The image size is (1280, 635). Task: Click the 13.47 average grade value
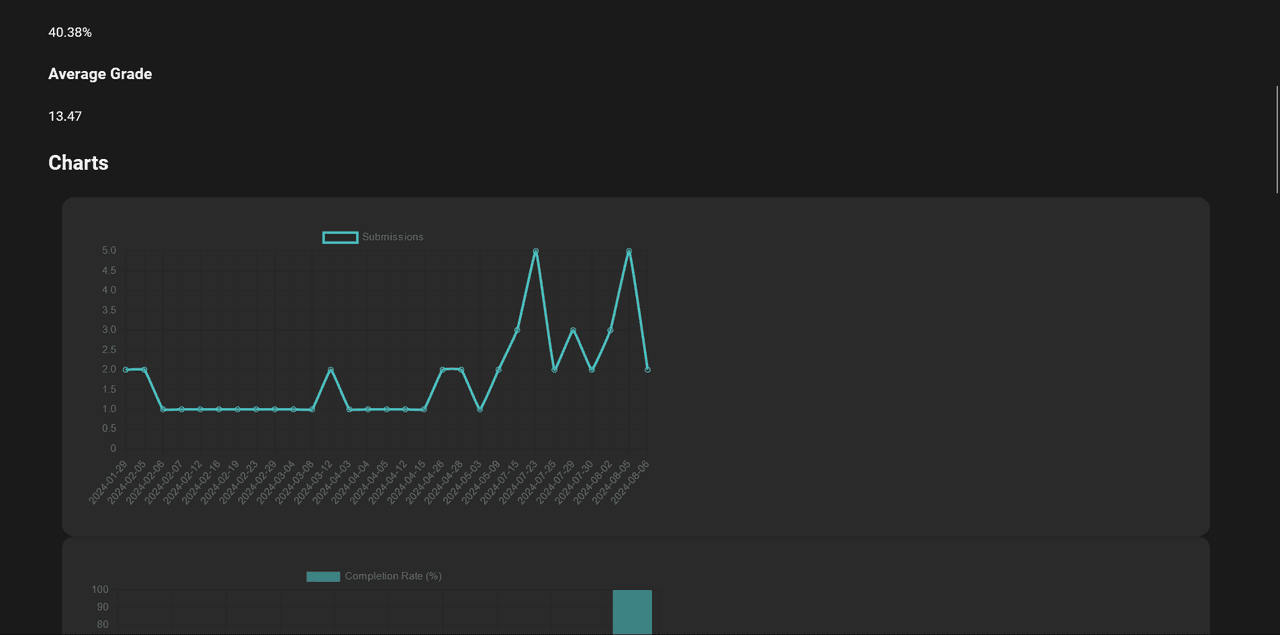(x=65, y=116)
